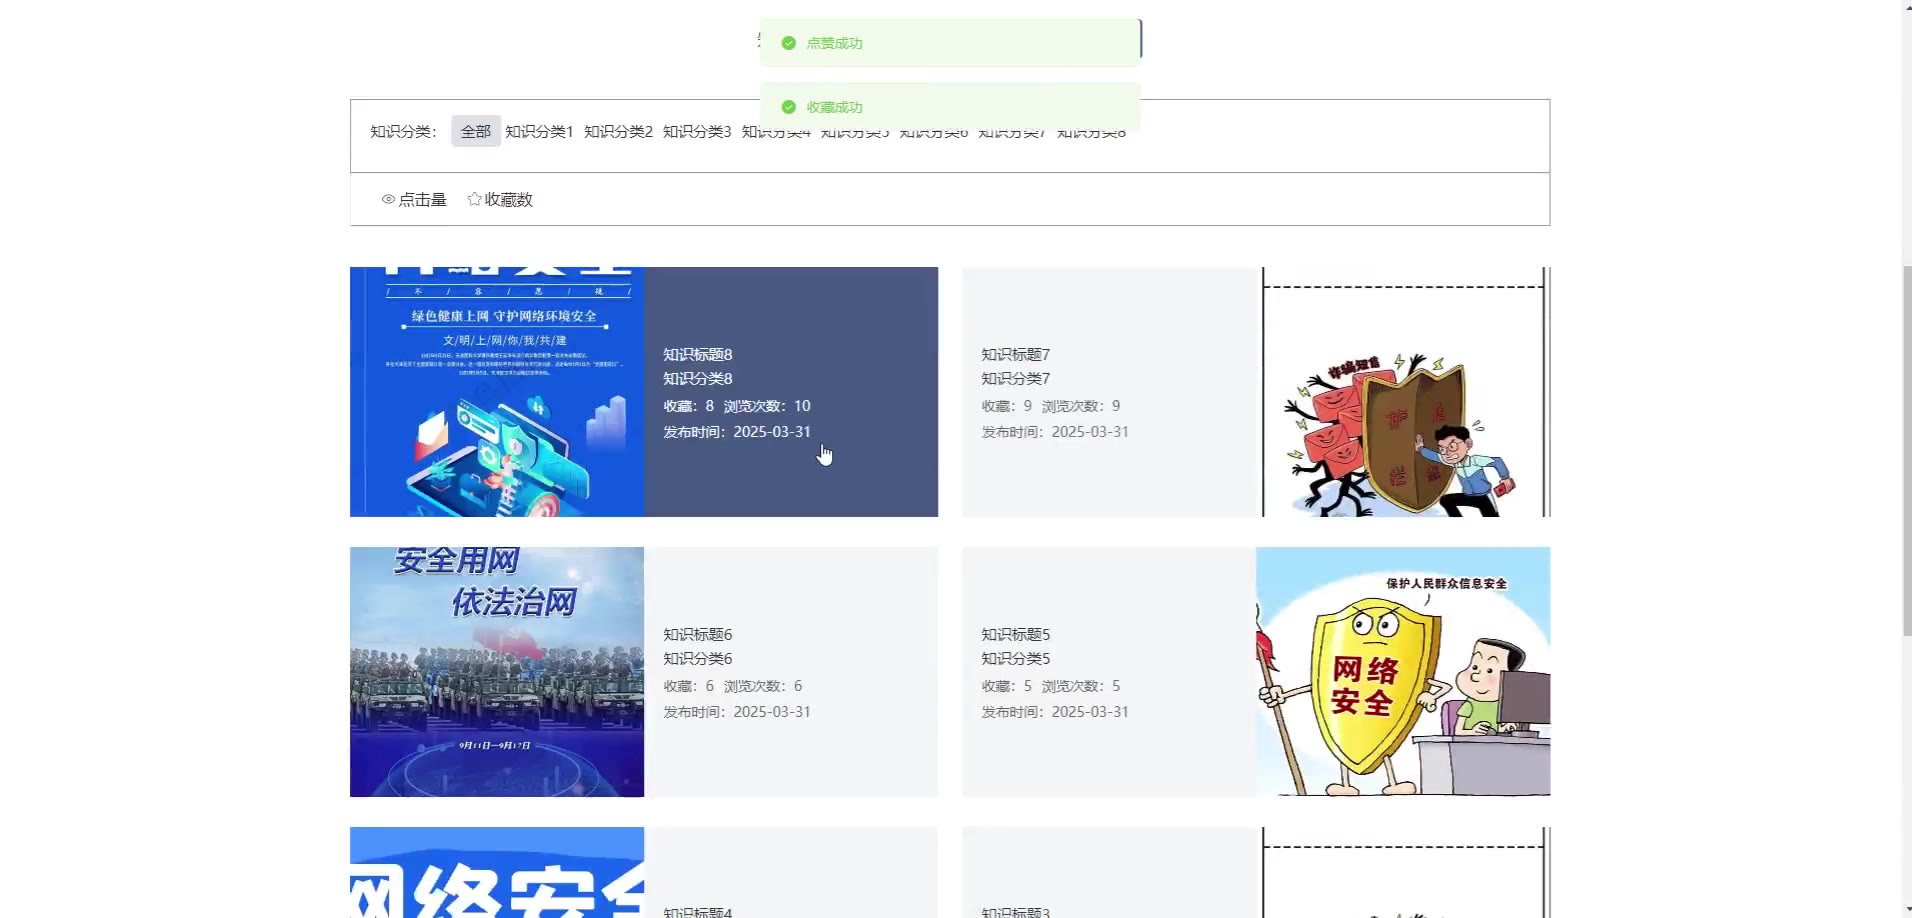This screenshot has height=918, width=1912.
Task: Click the shield cartoon thumbnail for 知识标题7
Action: pyautogui.click(x=1403, y=392)
